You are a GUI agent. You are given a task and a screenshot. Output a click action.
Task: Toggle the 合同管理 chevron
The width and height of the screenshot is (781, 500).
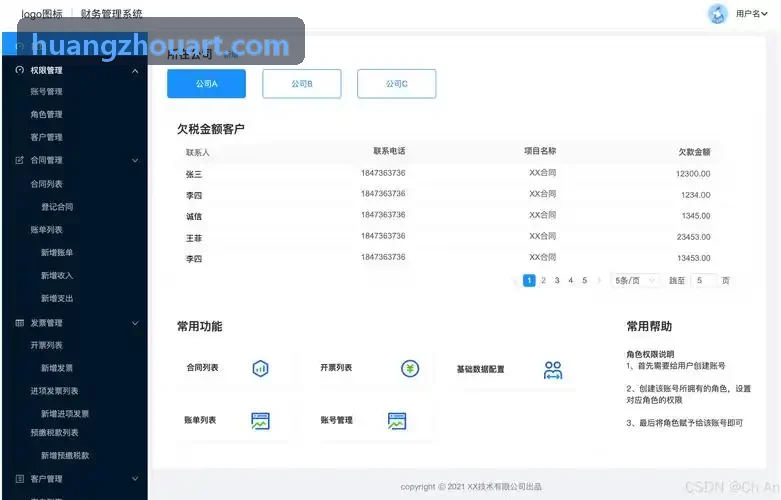(135, 160)
